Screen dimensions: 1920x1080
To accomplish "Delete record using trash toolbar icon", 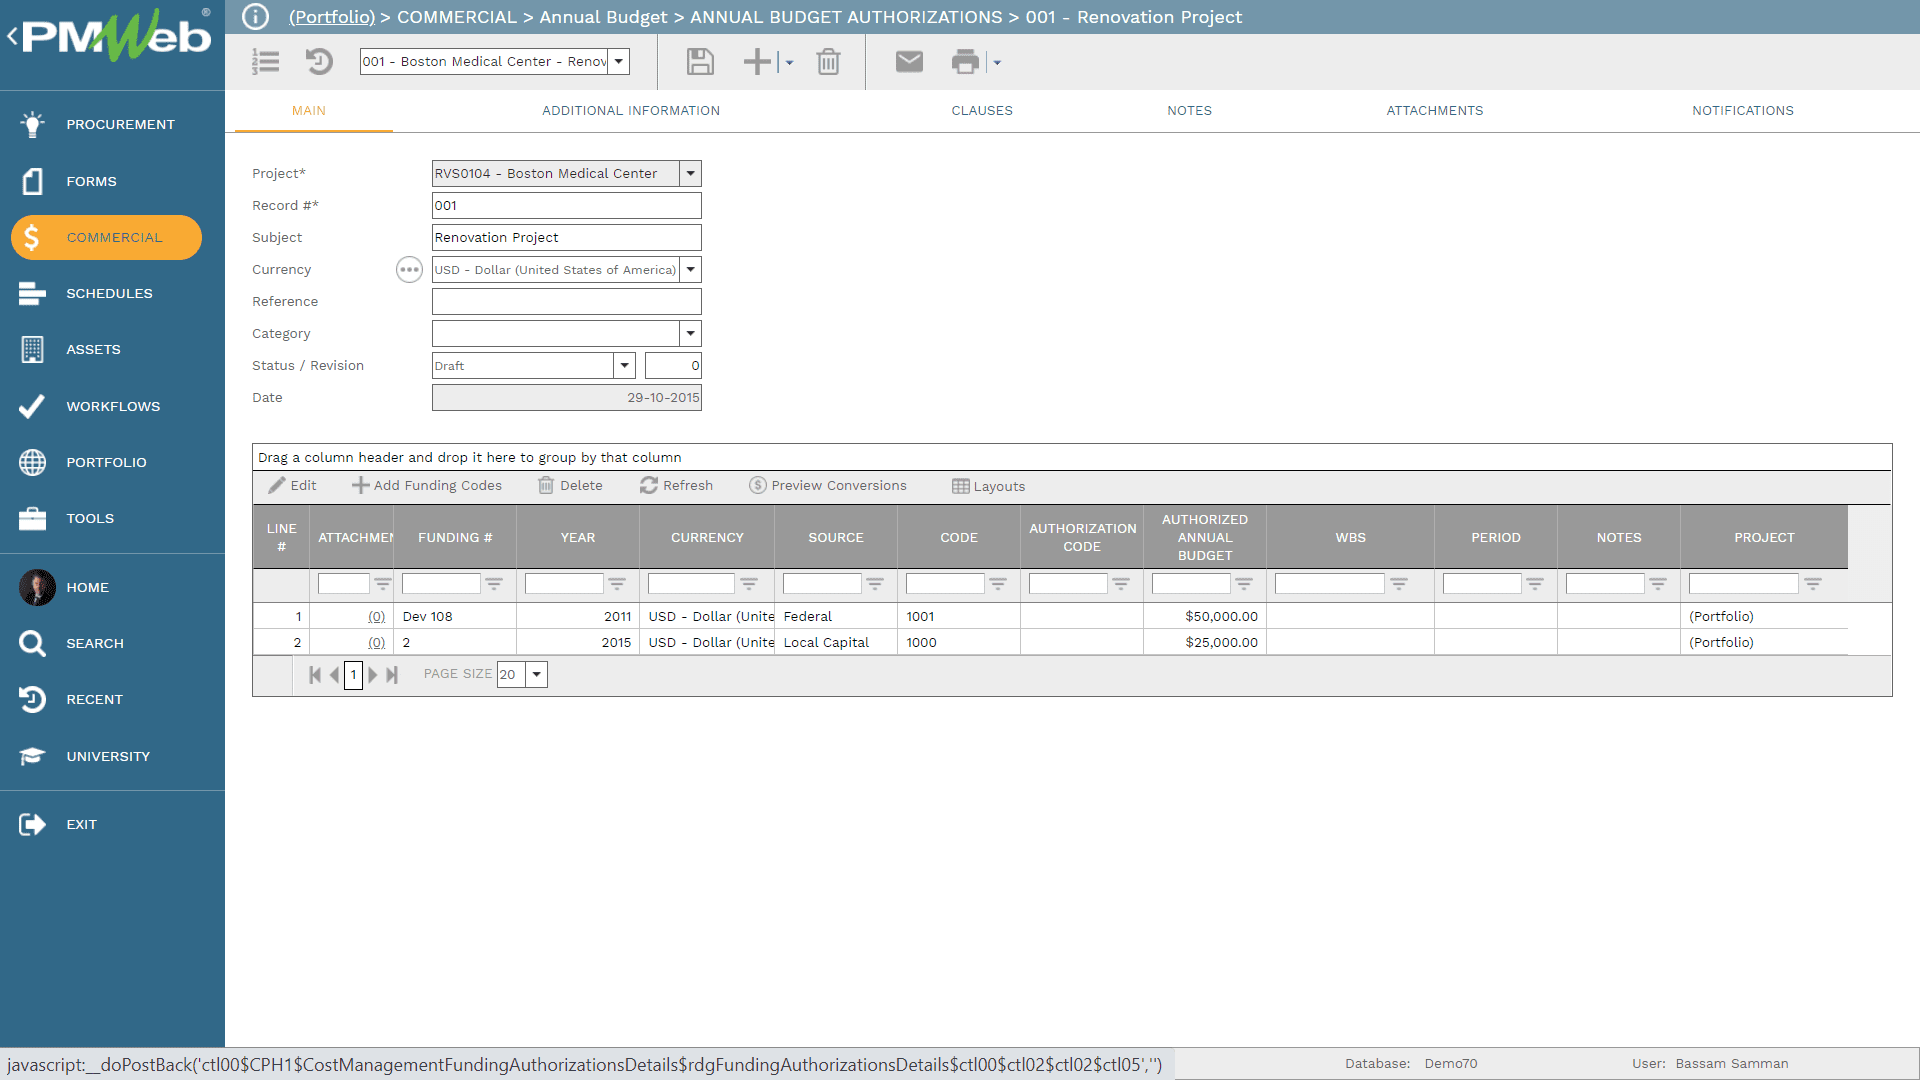I will point(828,62).
